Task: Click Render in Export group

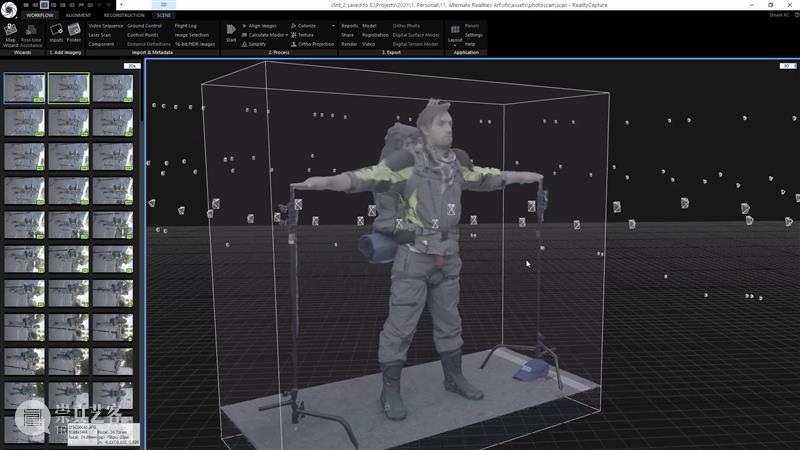Action: [349, 44]
